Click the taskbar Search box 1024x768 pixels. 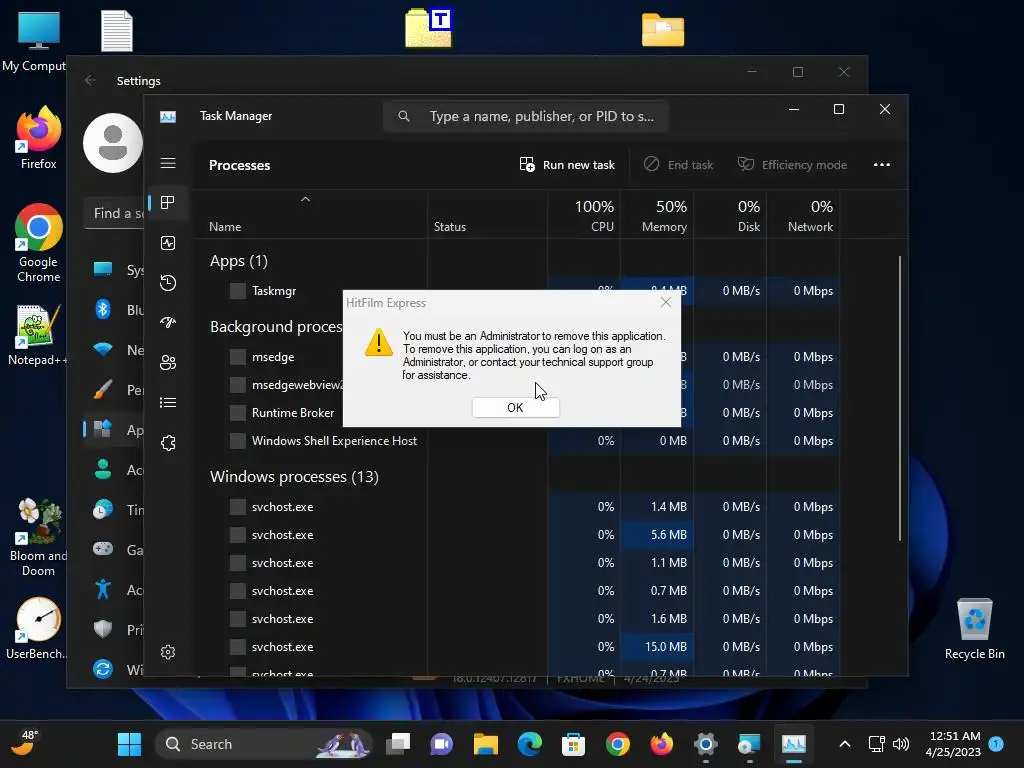pos(263,744)
